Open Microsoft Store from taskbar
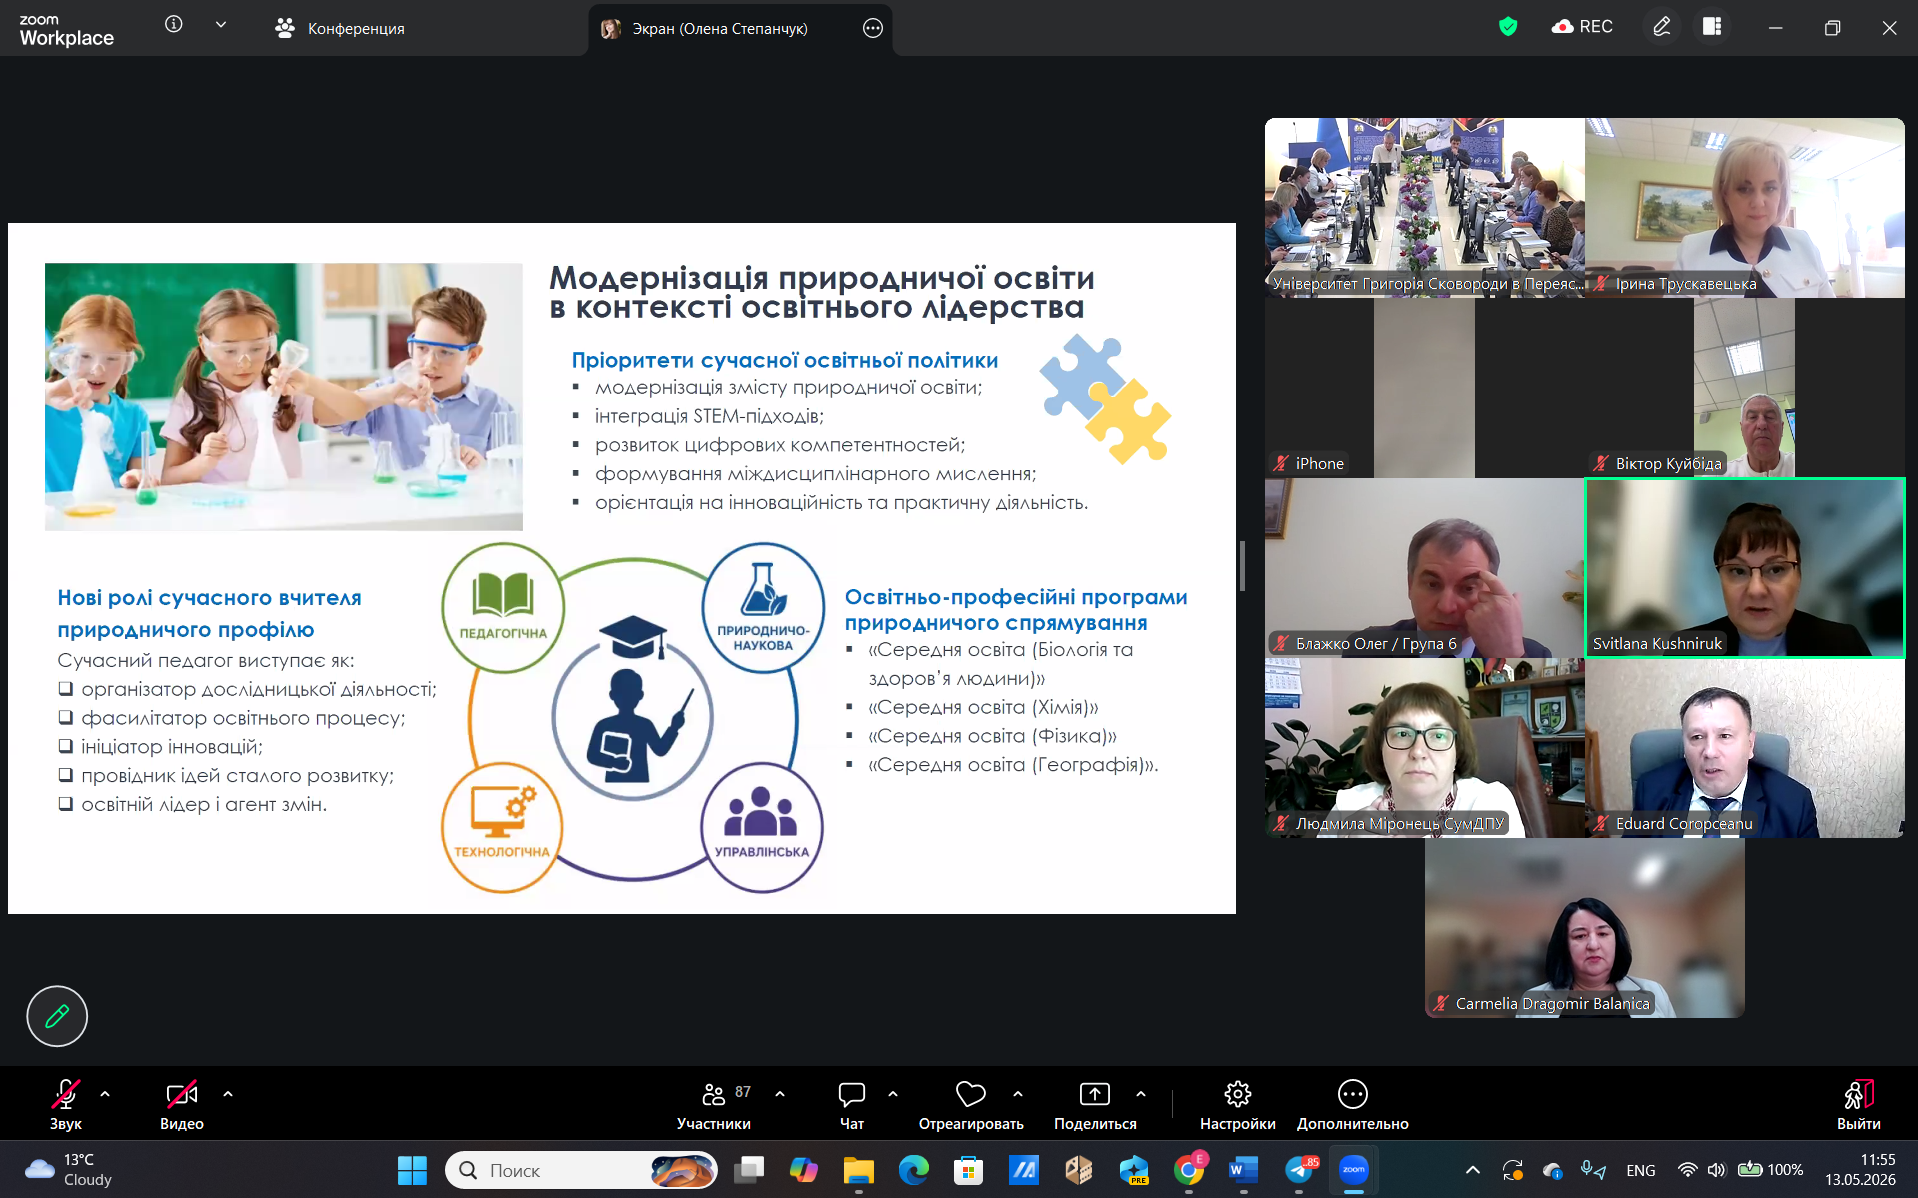The image size is (1918, 1198). [968, 1170]
